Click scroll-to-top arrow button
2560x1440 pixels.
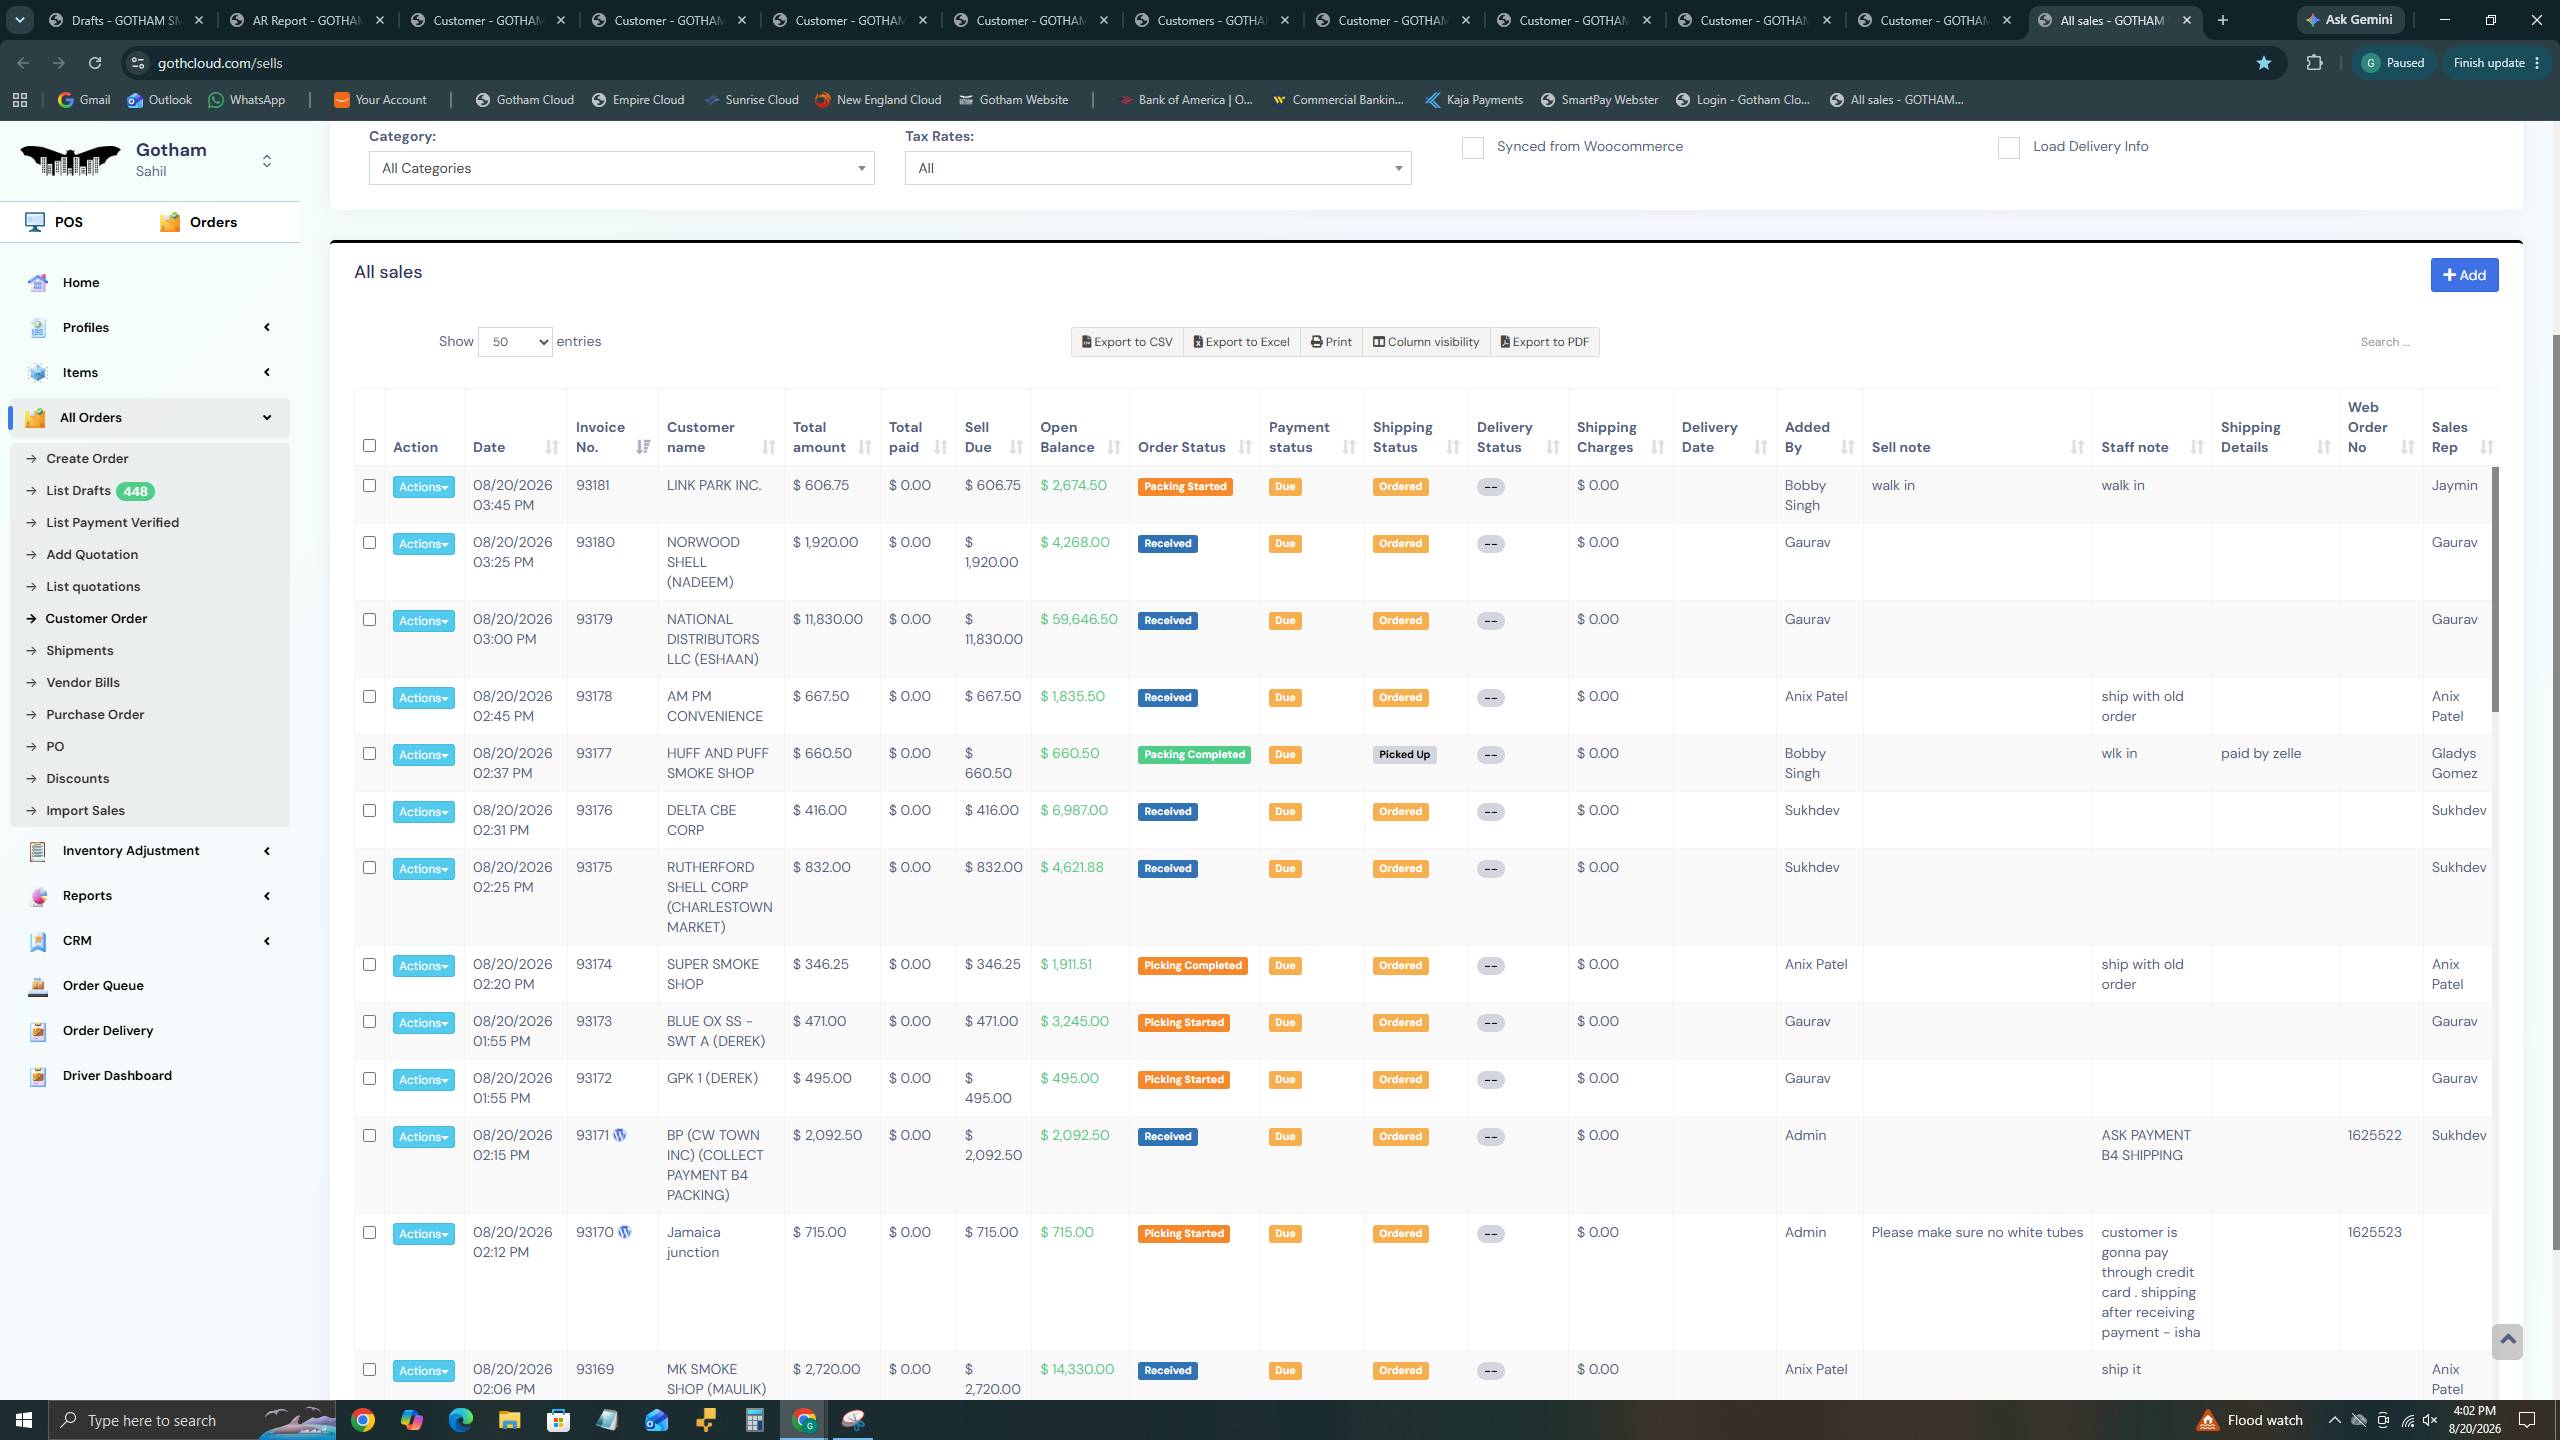[x=2507, y=1341]
